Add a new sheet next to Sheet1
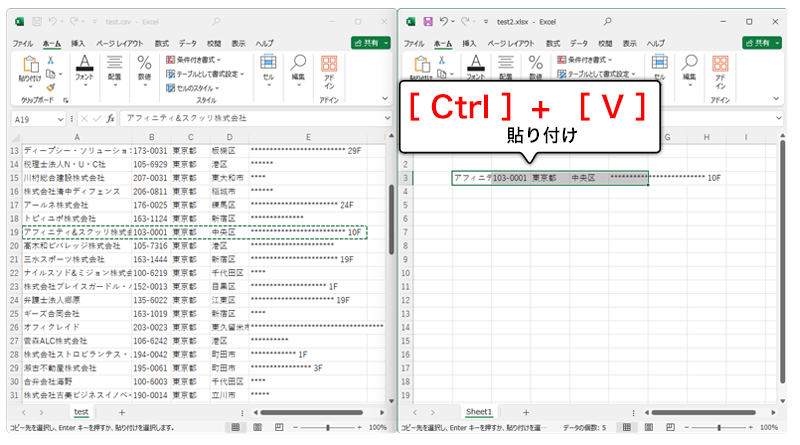 point(526,411)
